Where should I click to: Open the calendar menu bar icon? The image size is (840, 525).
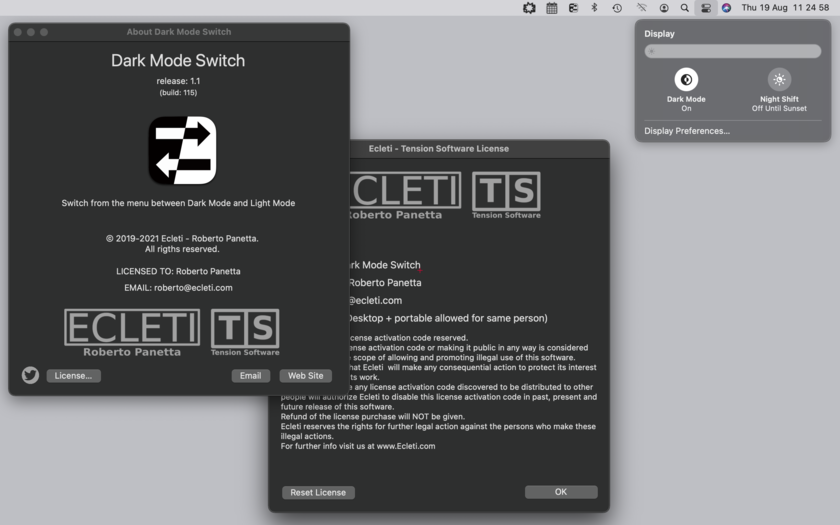(552, 8)
